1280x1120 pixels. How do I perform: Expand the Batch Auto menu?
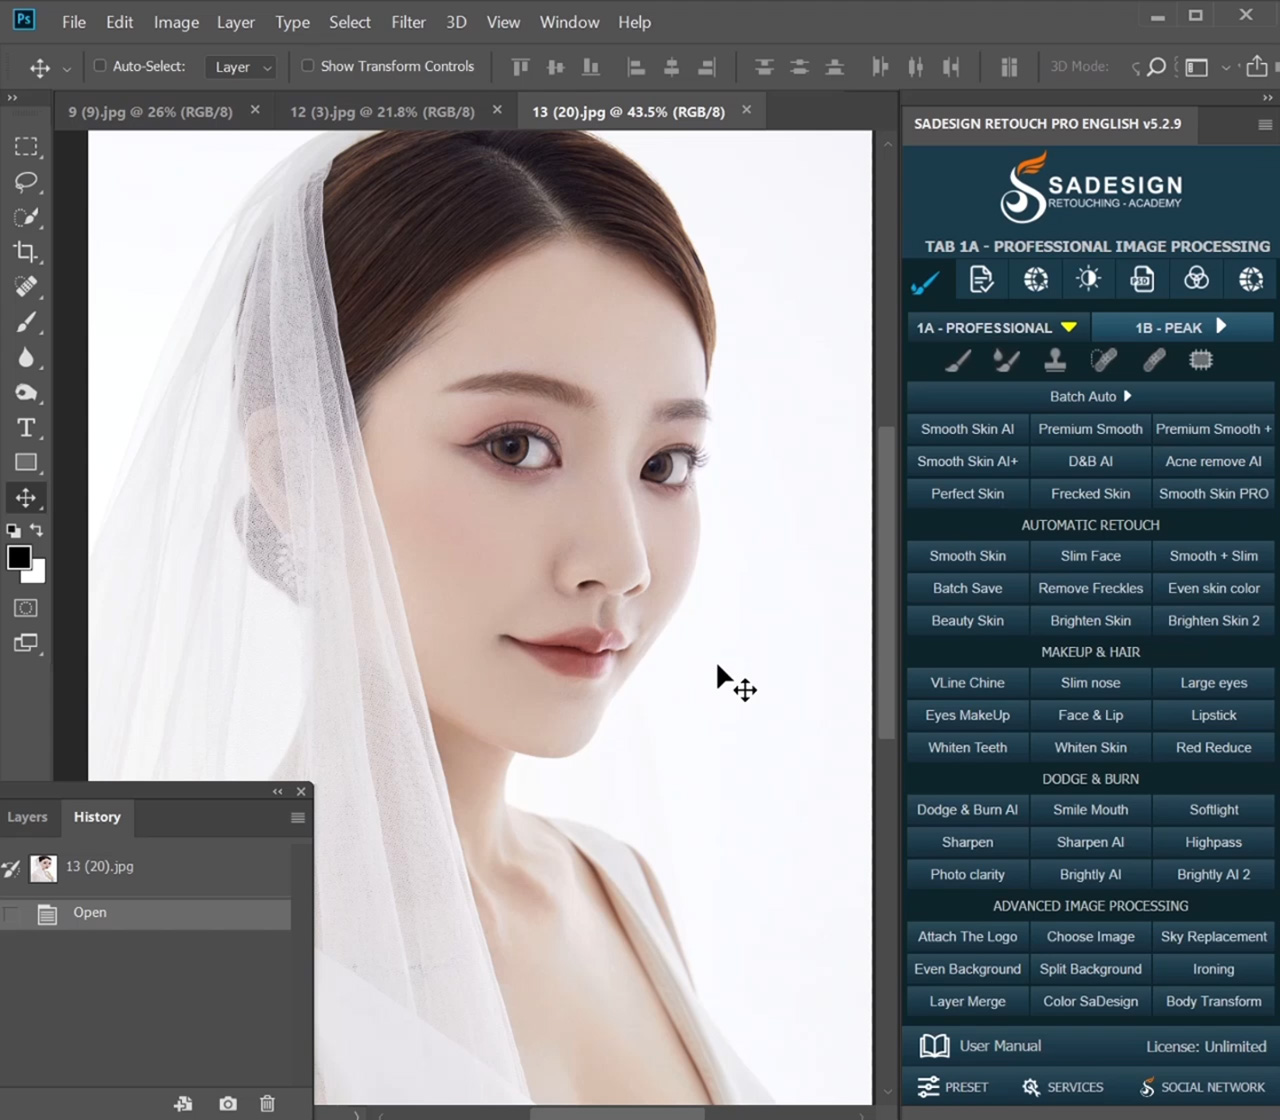(1090, 396)
